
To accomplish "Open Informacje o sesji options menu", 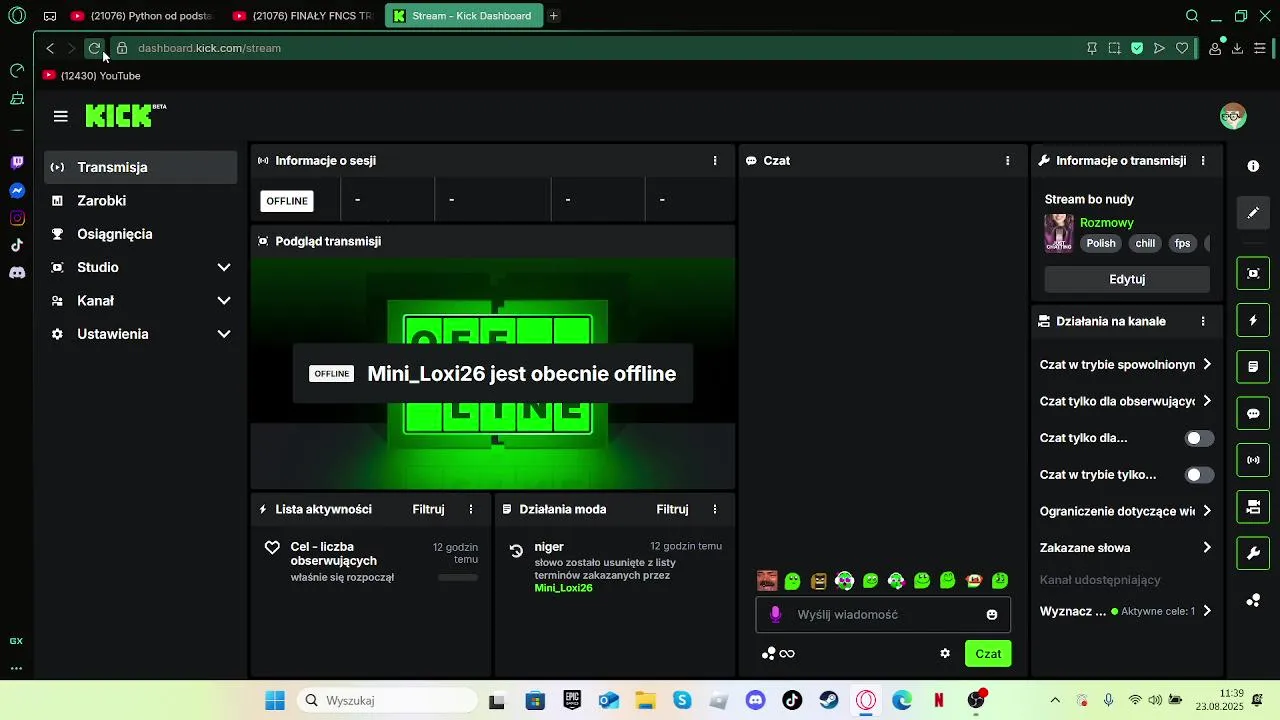I will coord(715,160).
